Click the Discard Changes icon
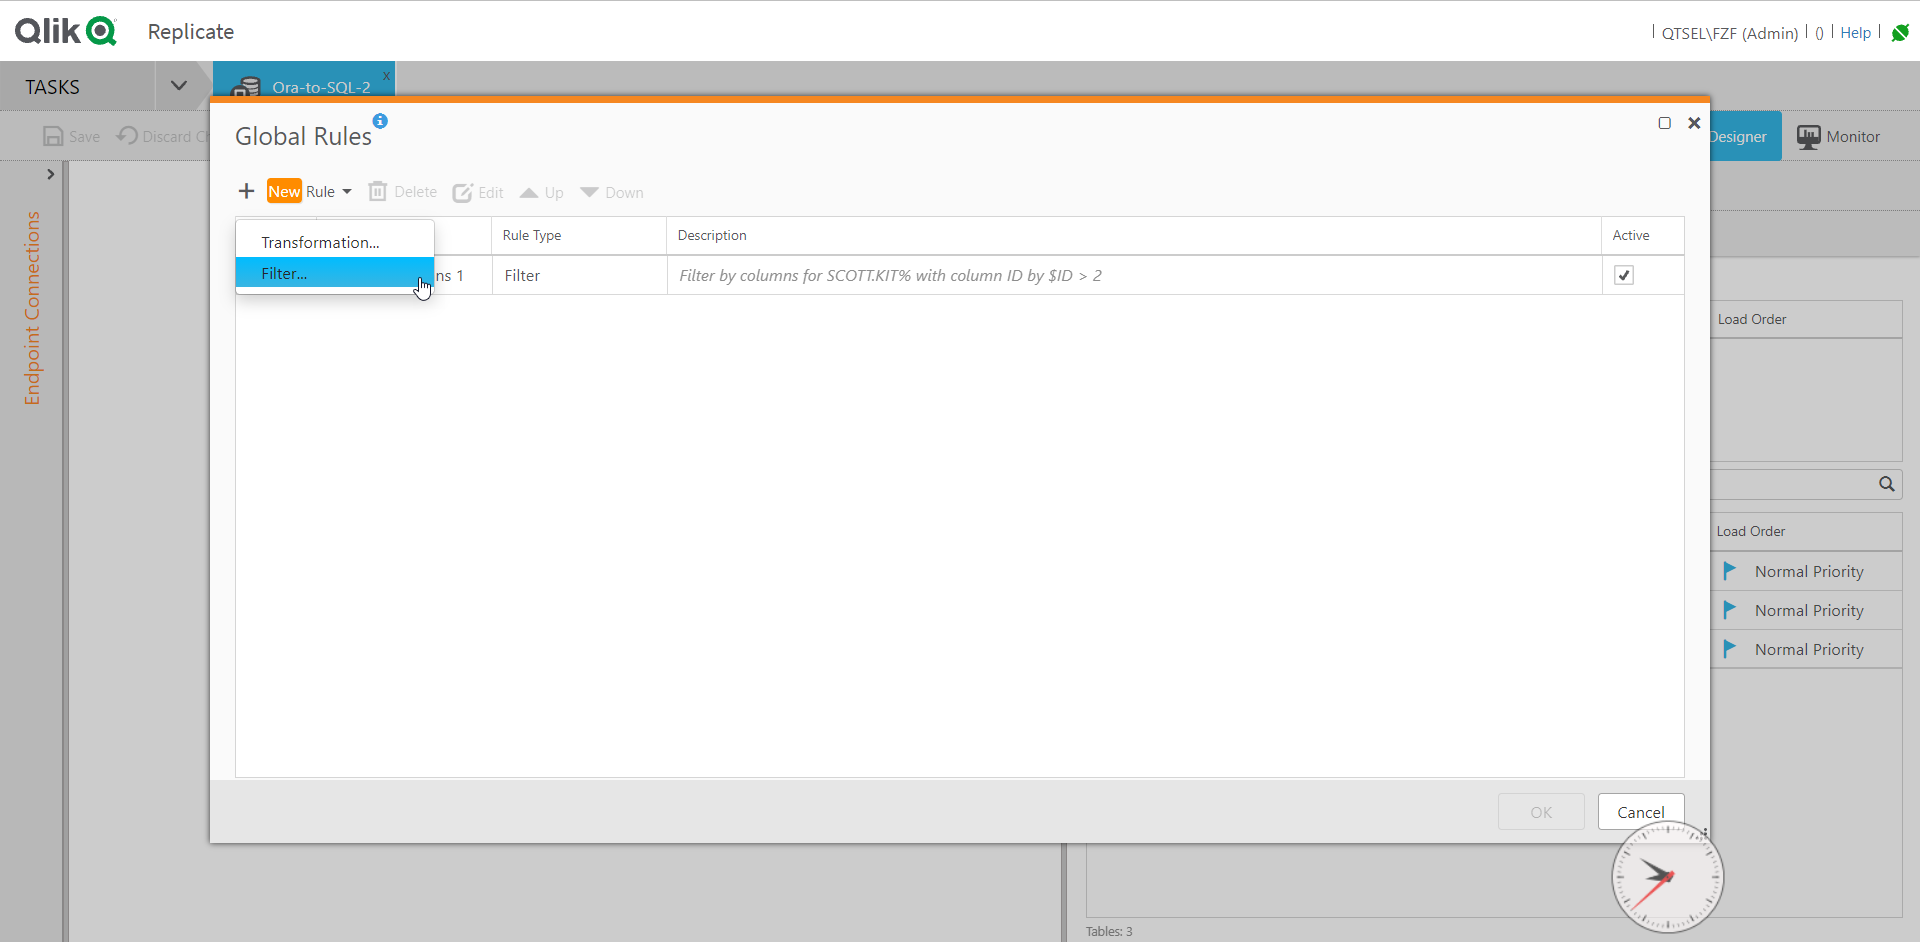The image size is (1920, 942). tap(127, 135)
